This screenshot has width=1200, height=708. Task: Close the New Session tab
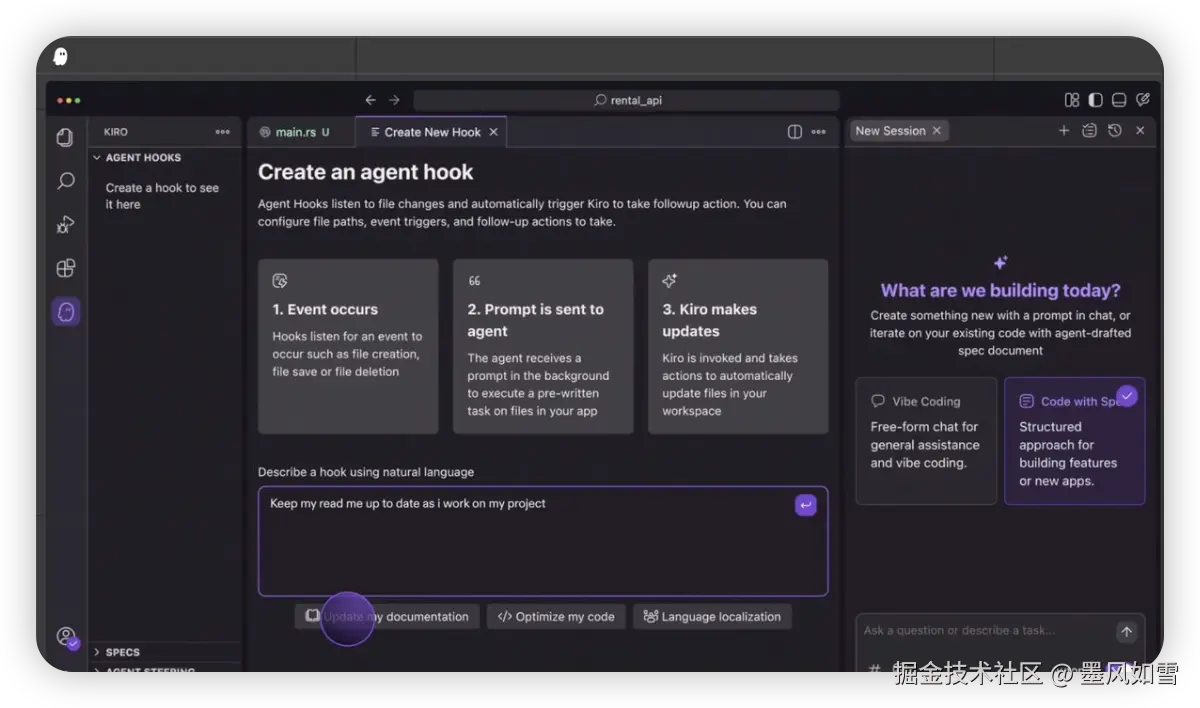(937, 131)
